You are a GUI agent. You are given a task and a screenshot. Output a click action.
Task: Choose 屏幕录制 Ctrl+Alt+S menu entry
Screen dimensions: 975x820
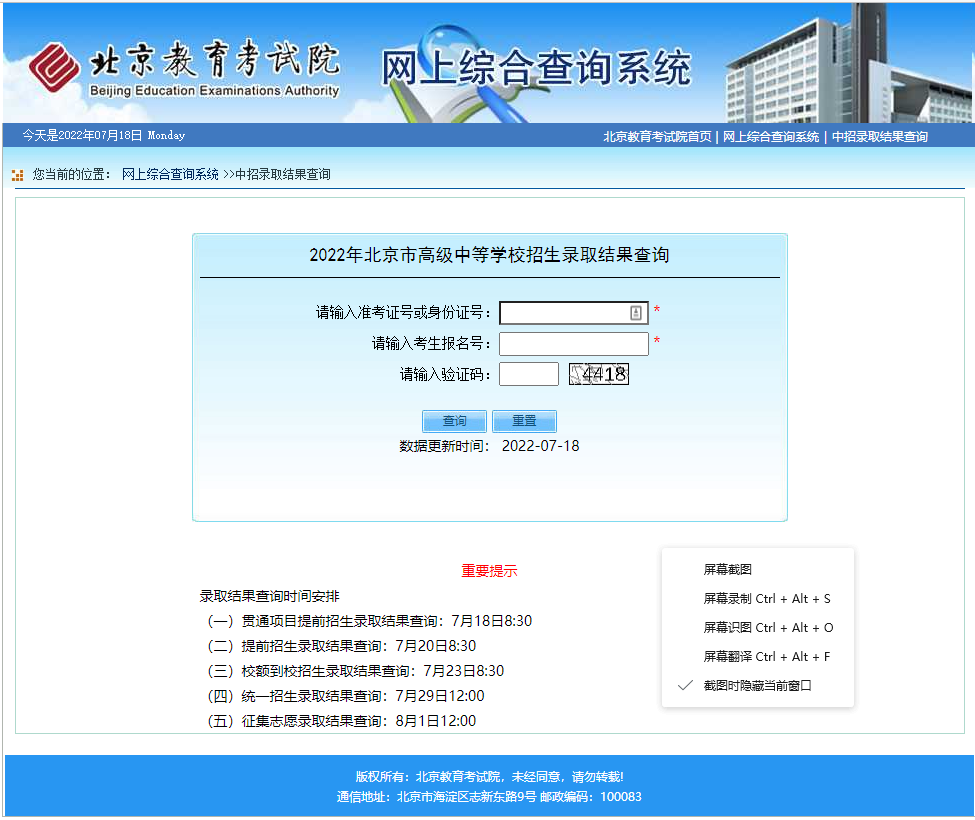coord(766,599)
